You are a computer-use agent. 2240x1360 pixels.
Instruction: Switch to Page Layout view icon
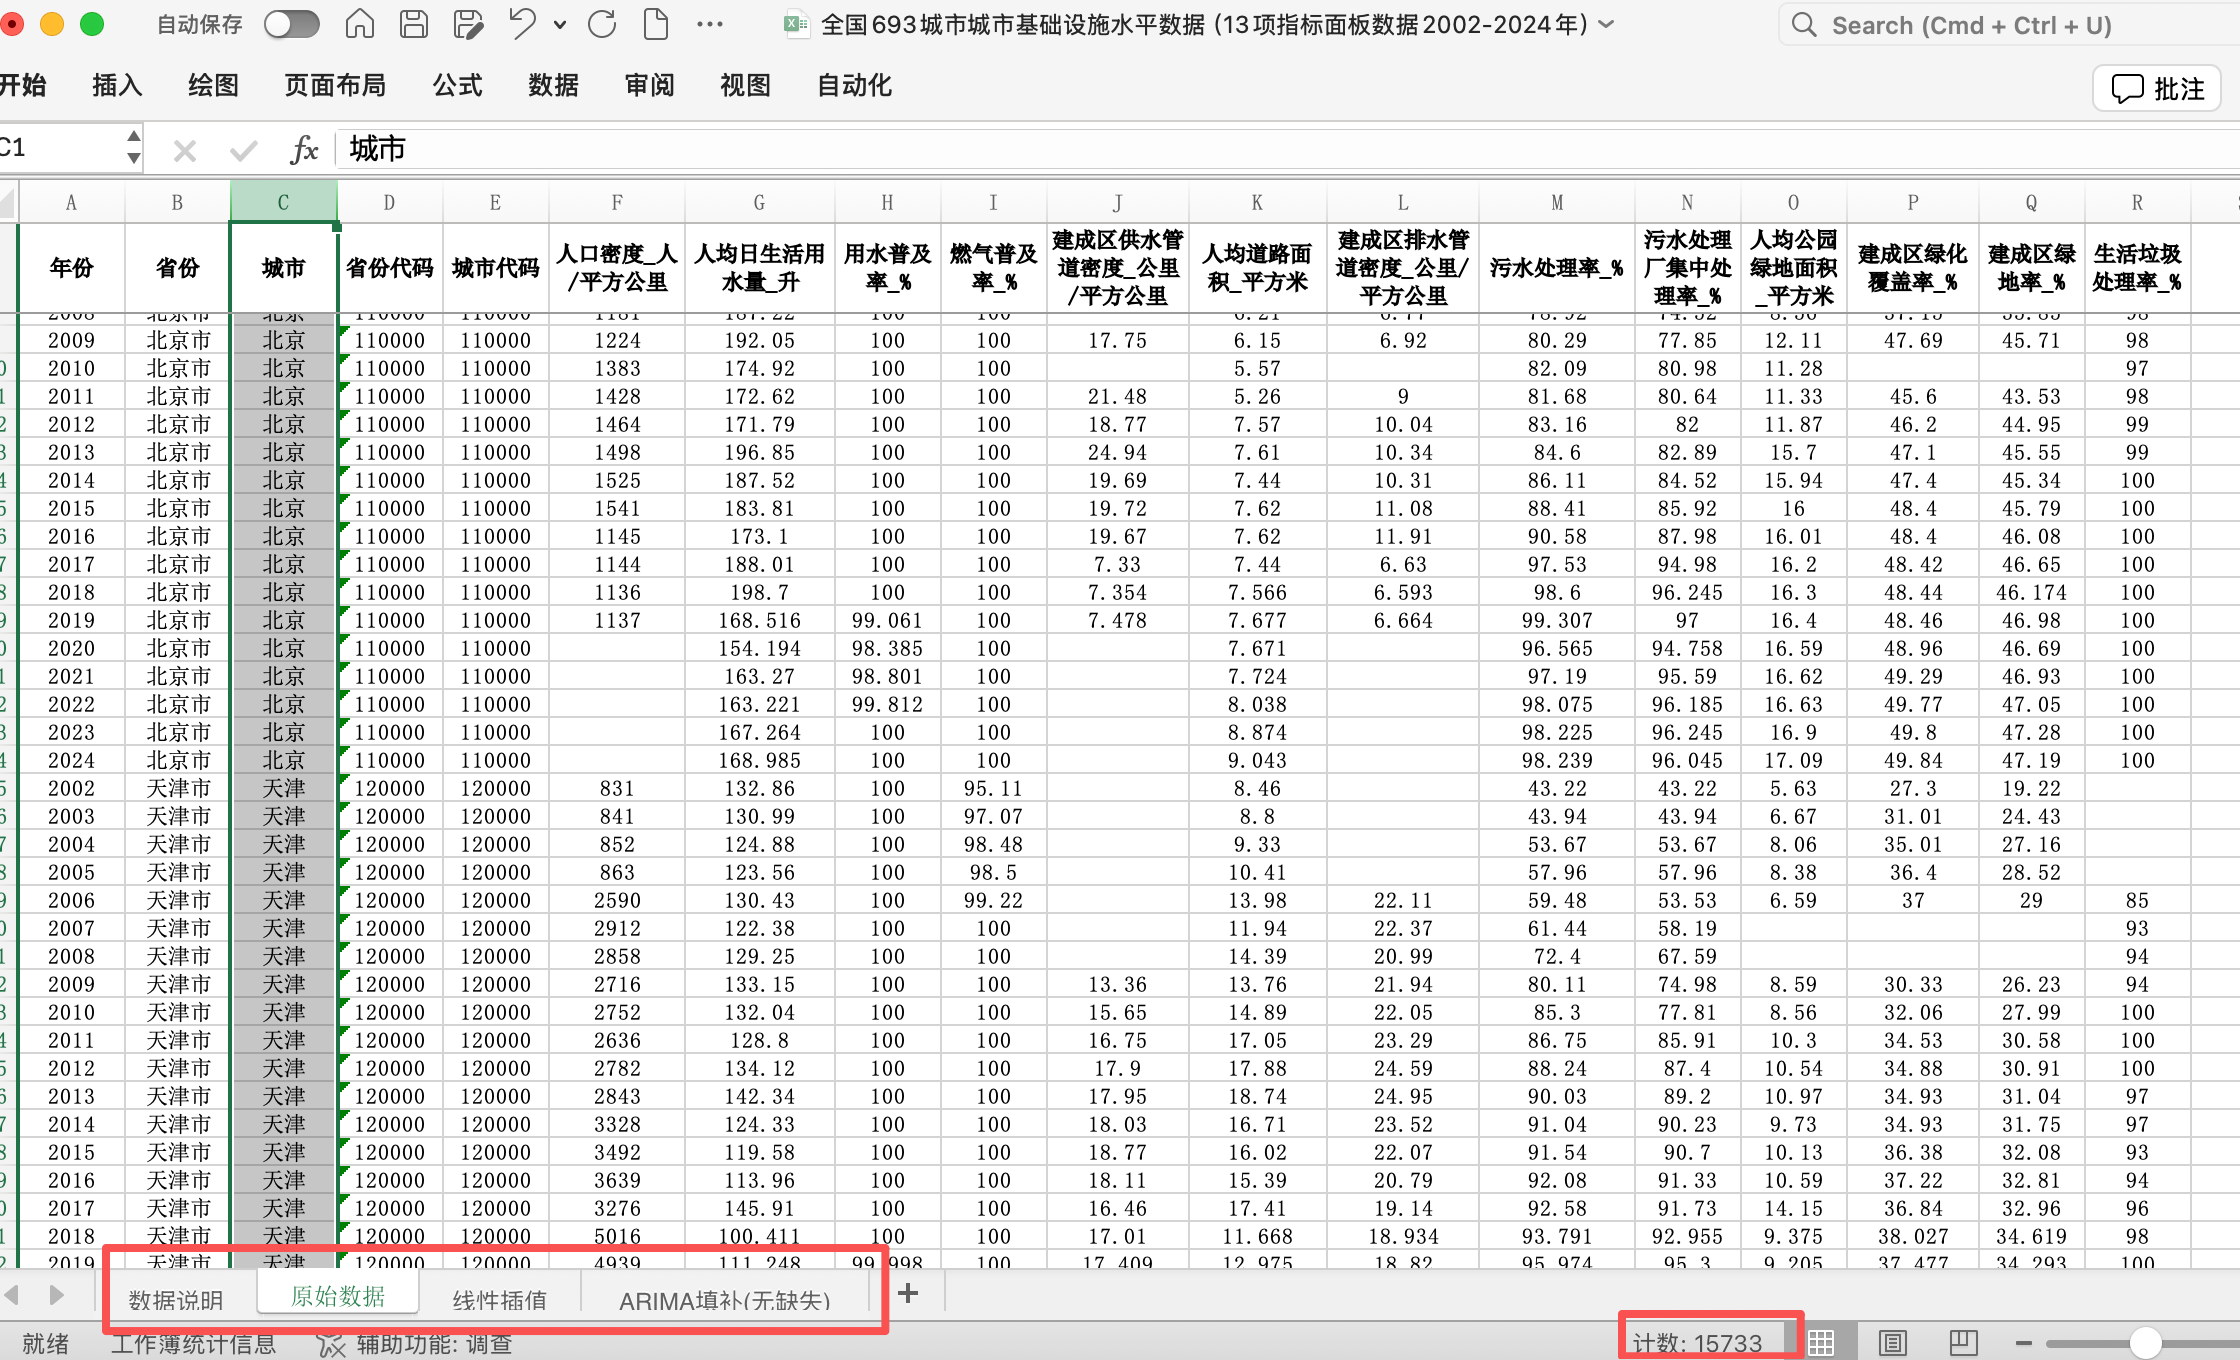pos(1893,1343)
